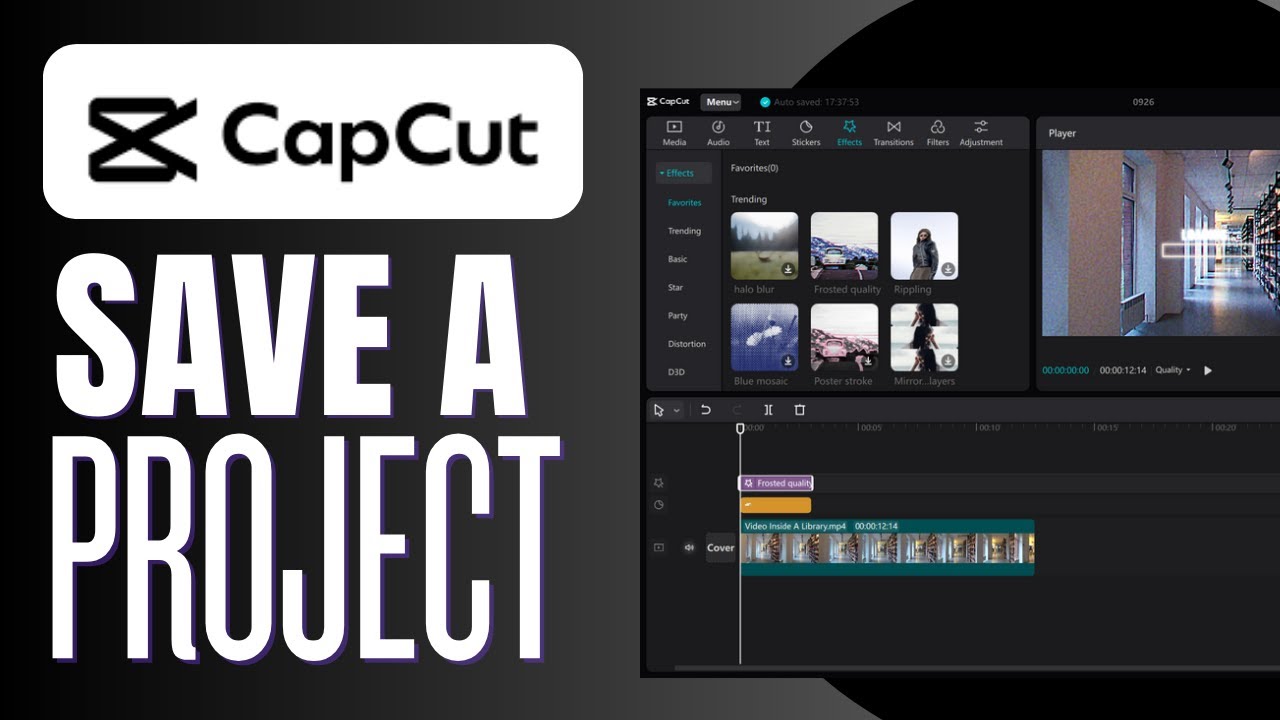Click the video track icon
Viewport: 1280px width, 720px height.
658,547
